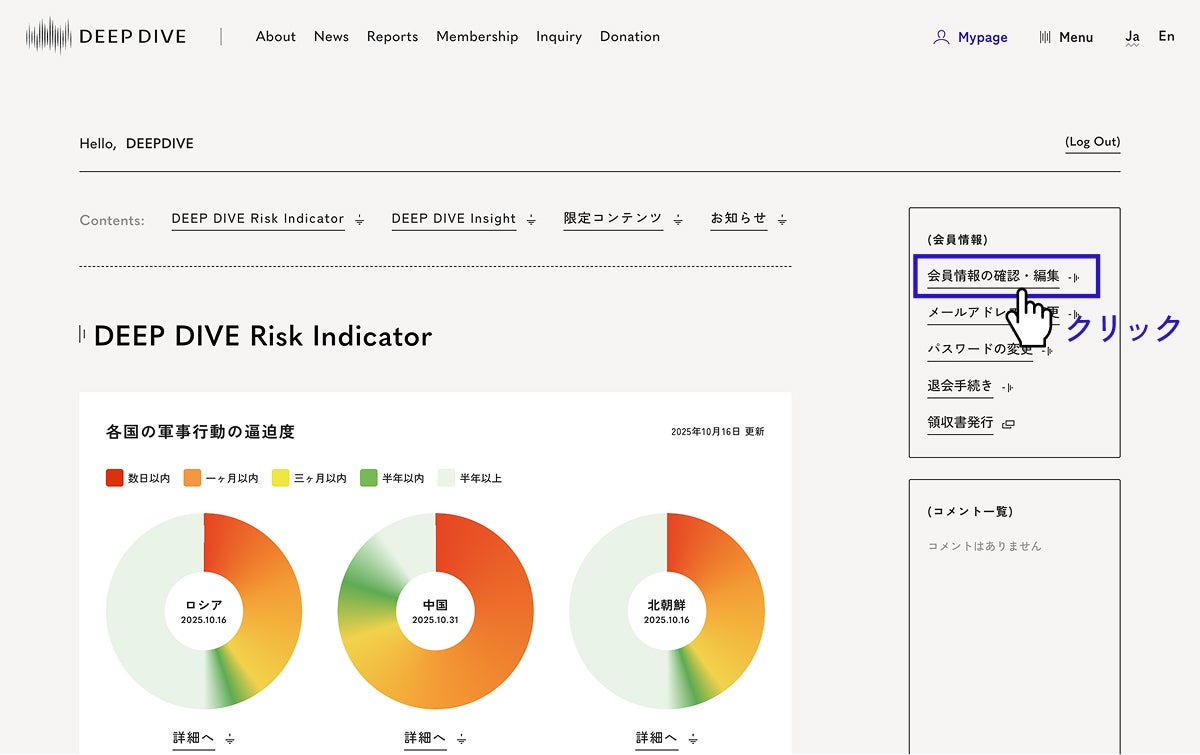Go to the Membership page

(477, 37)
